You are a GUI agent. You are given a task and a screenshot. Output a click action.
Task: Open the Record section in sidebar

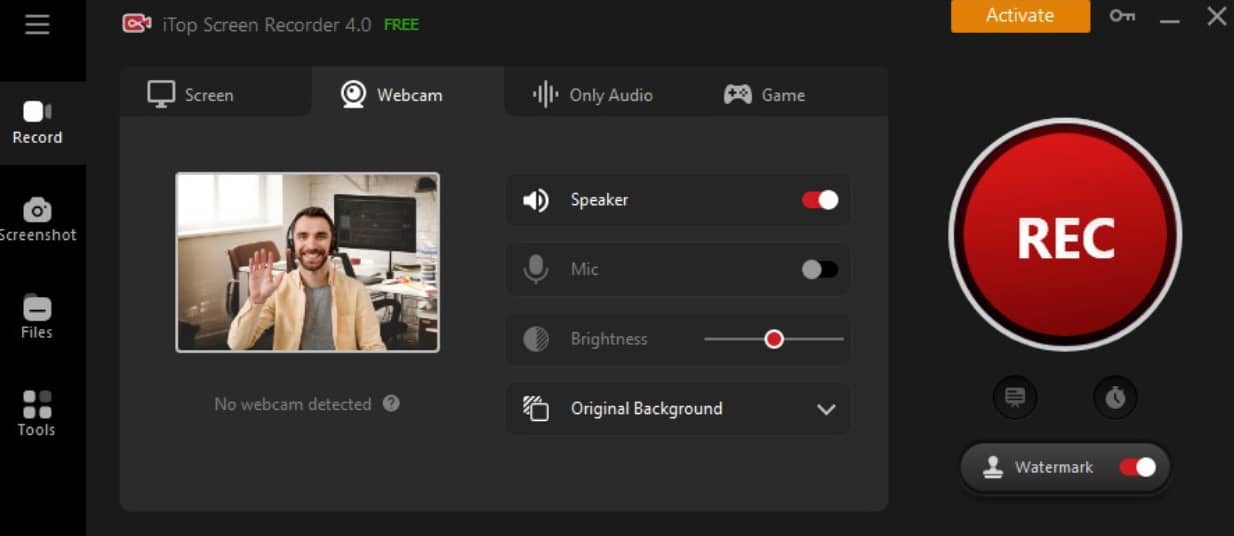pos(37,123)
